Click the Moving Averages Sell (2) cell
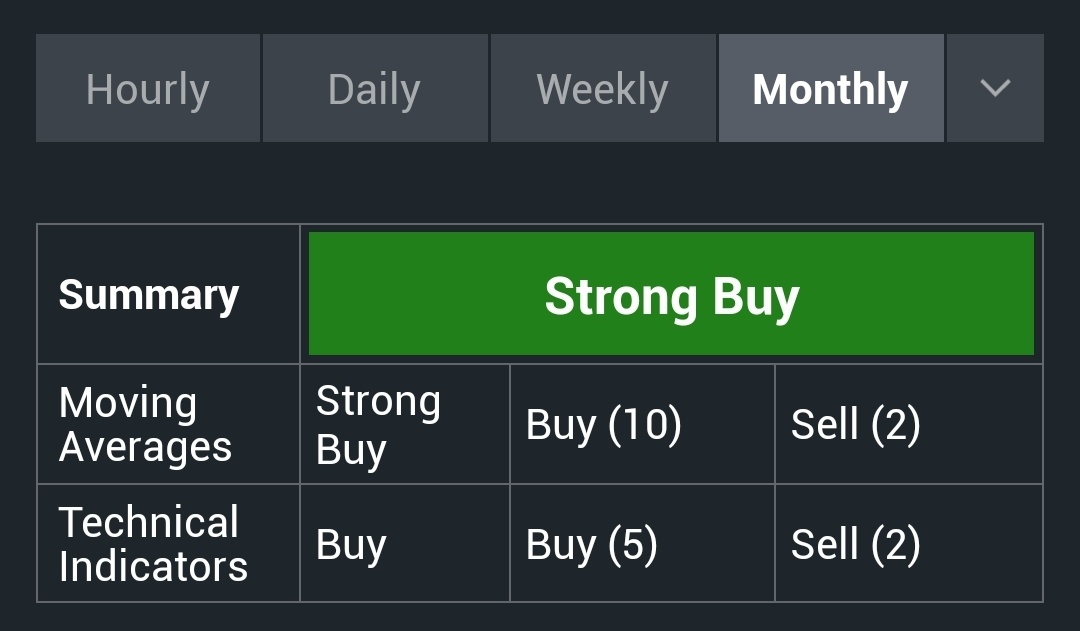This screenshot has width=1080, height=631. 908,424
